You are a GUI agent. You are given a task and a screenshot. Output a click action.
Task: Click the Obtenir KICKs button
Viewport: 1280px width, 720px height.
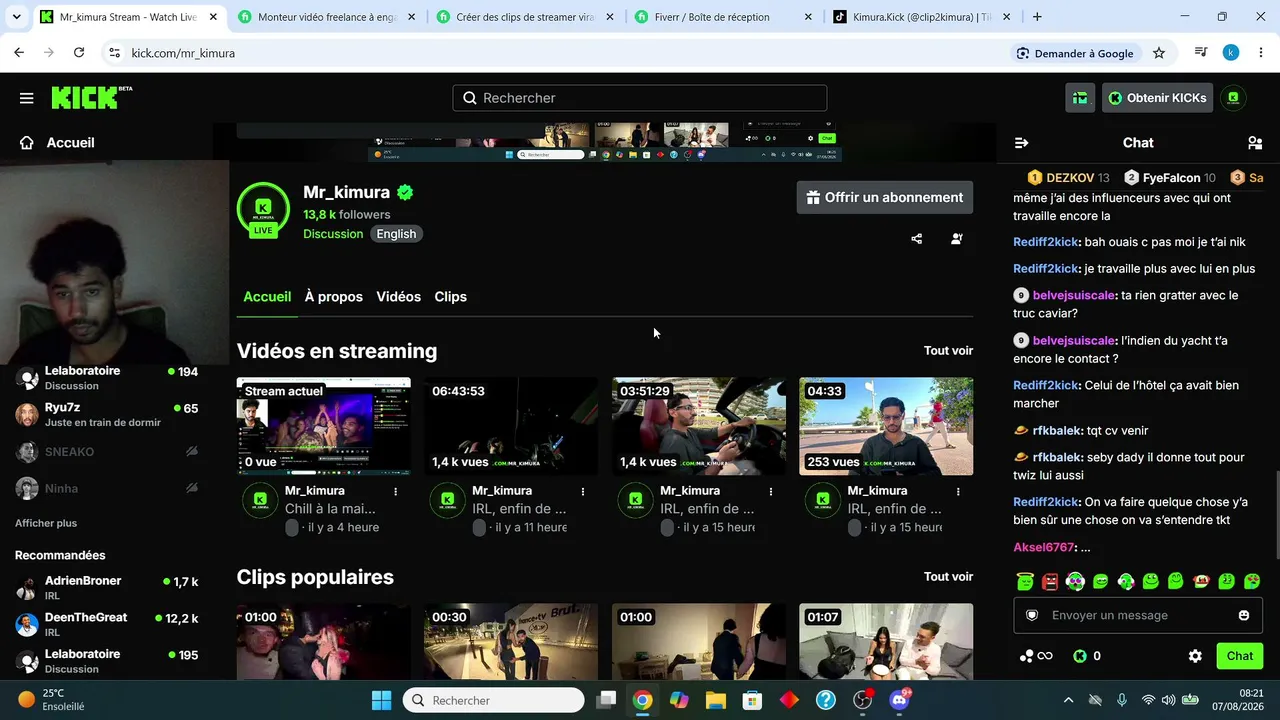point(1157,98)
